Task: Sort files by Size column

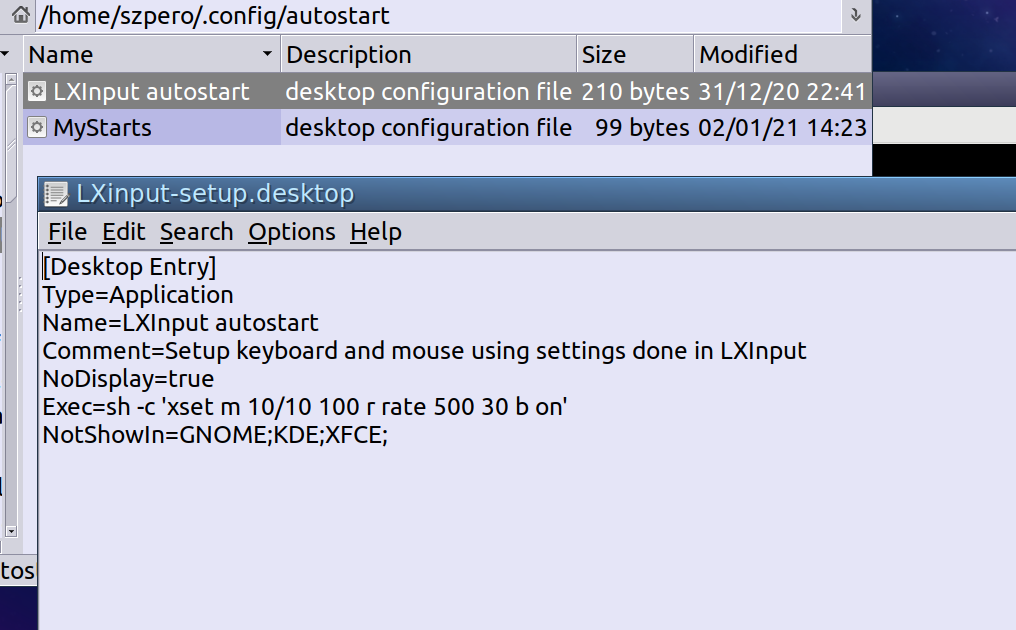Action: pos(634,54)
